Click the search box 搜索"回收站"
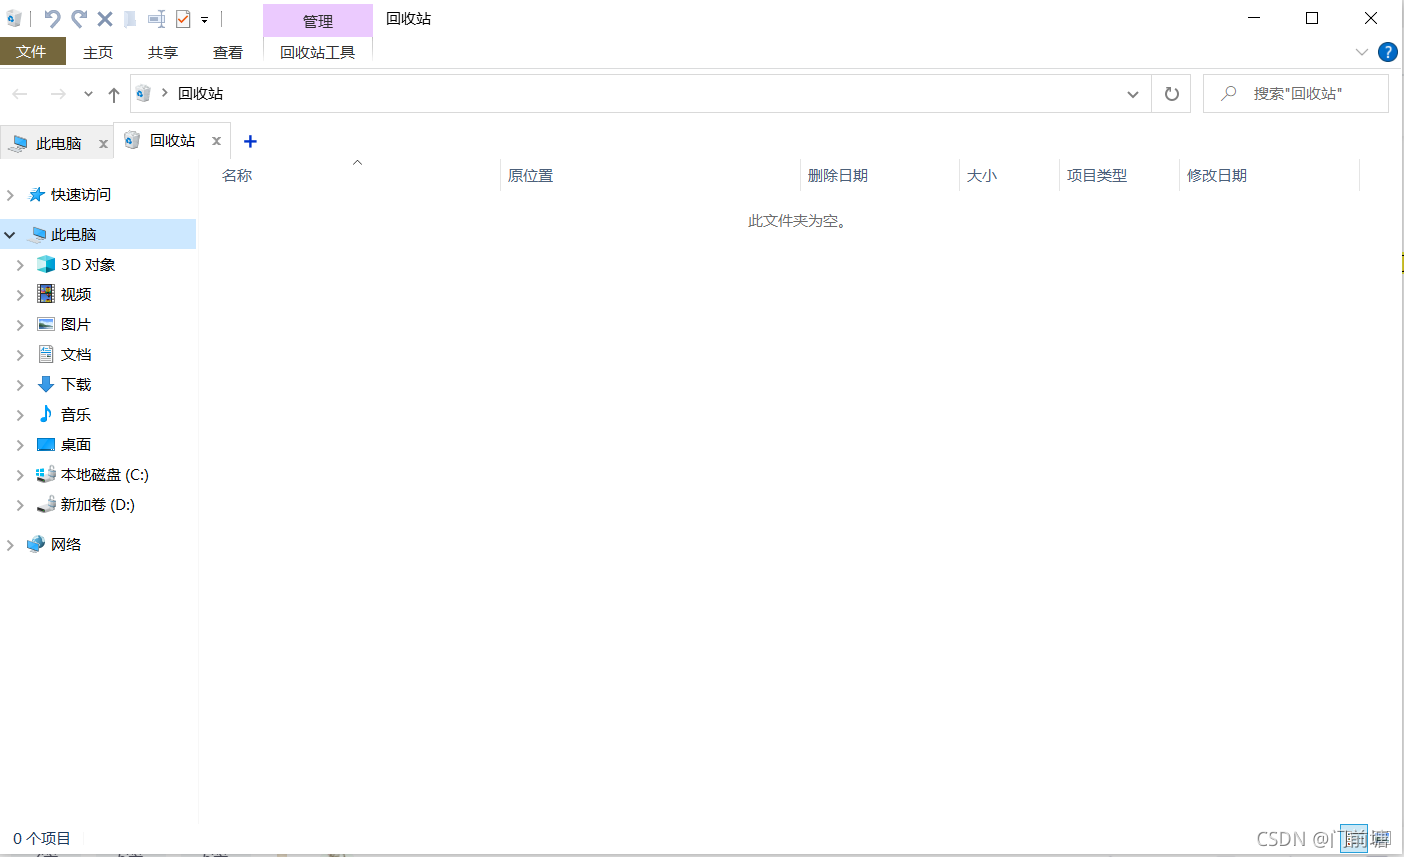This screenshot has height=857, width=1404. [x=1295, y=93]
